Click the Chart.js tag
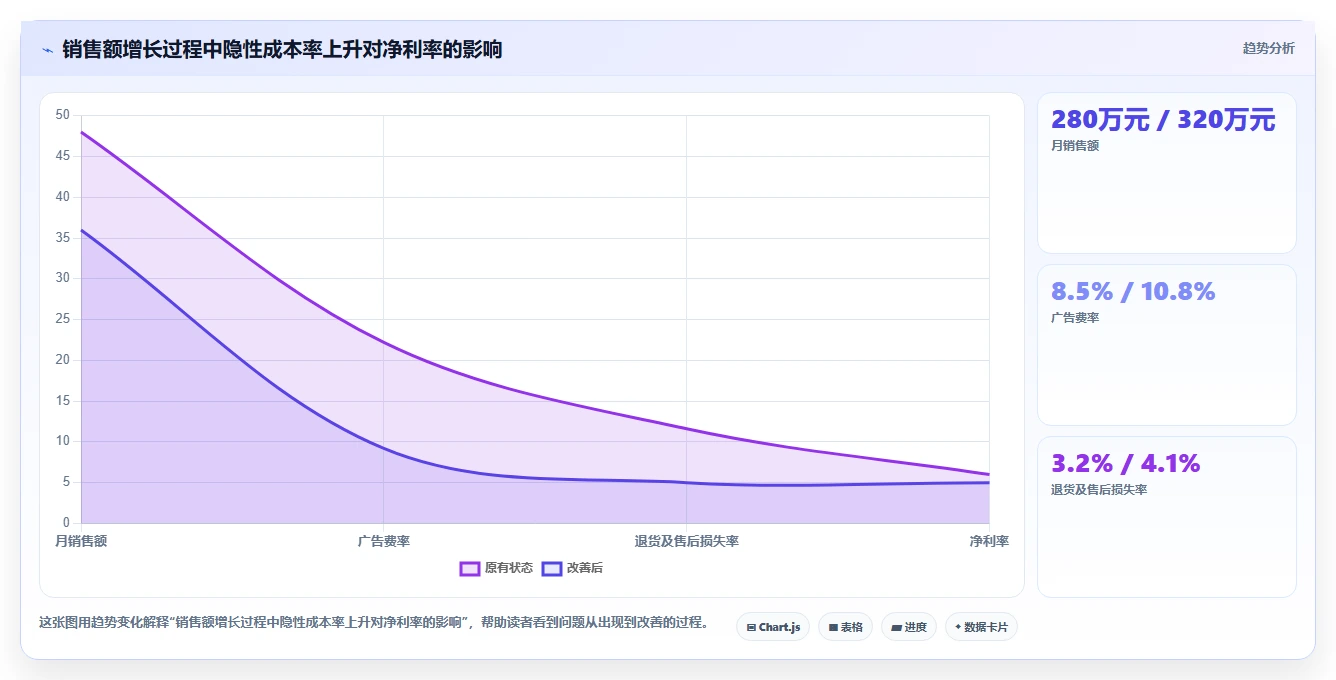This screenshot has height=680, width=1336. [773, 627]
